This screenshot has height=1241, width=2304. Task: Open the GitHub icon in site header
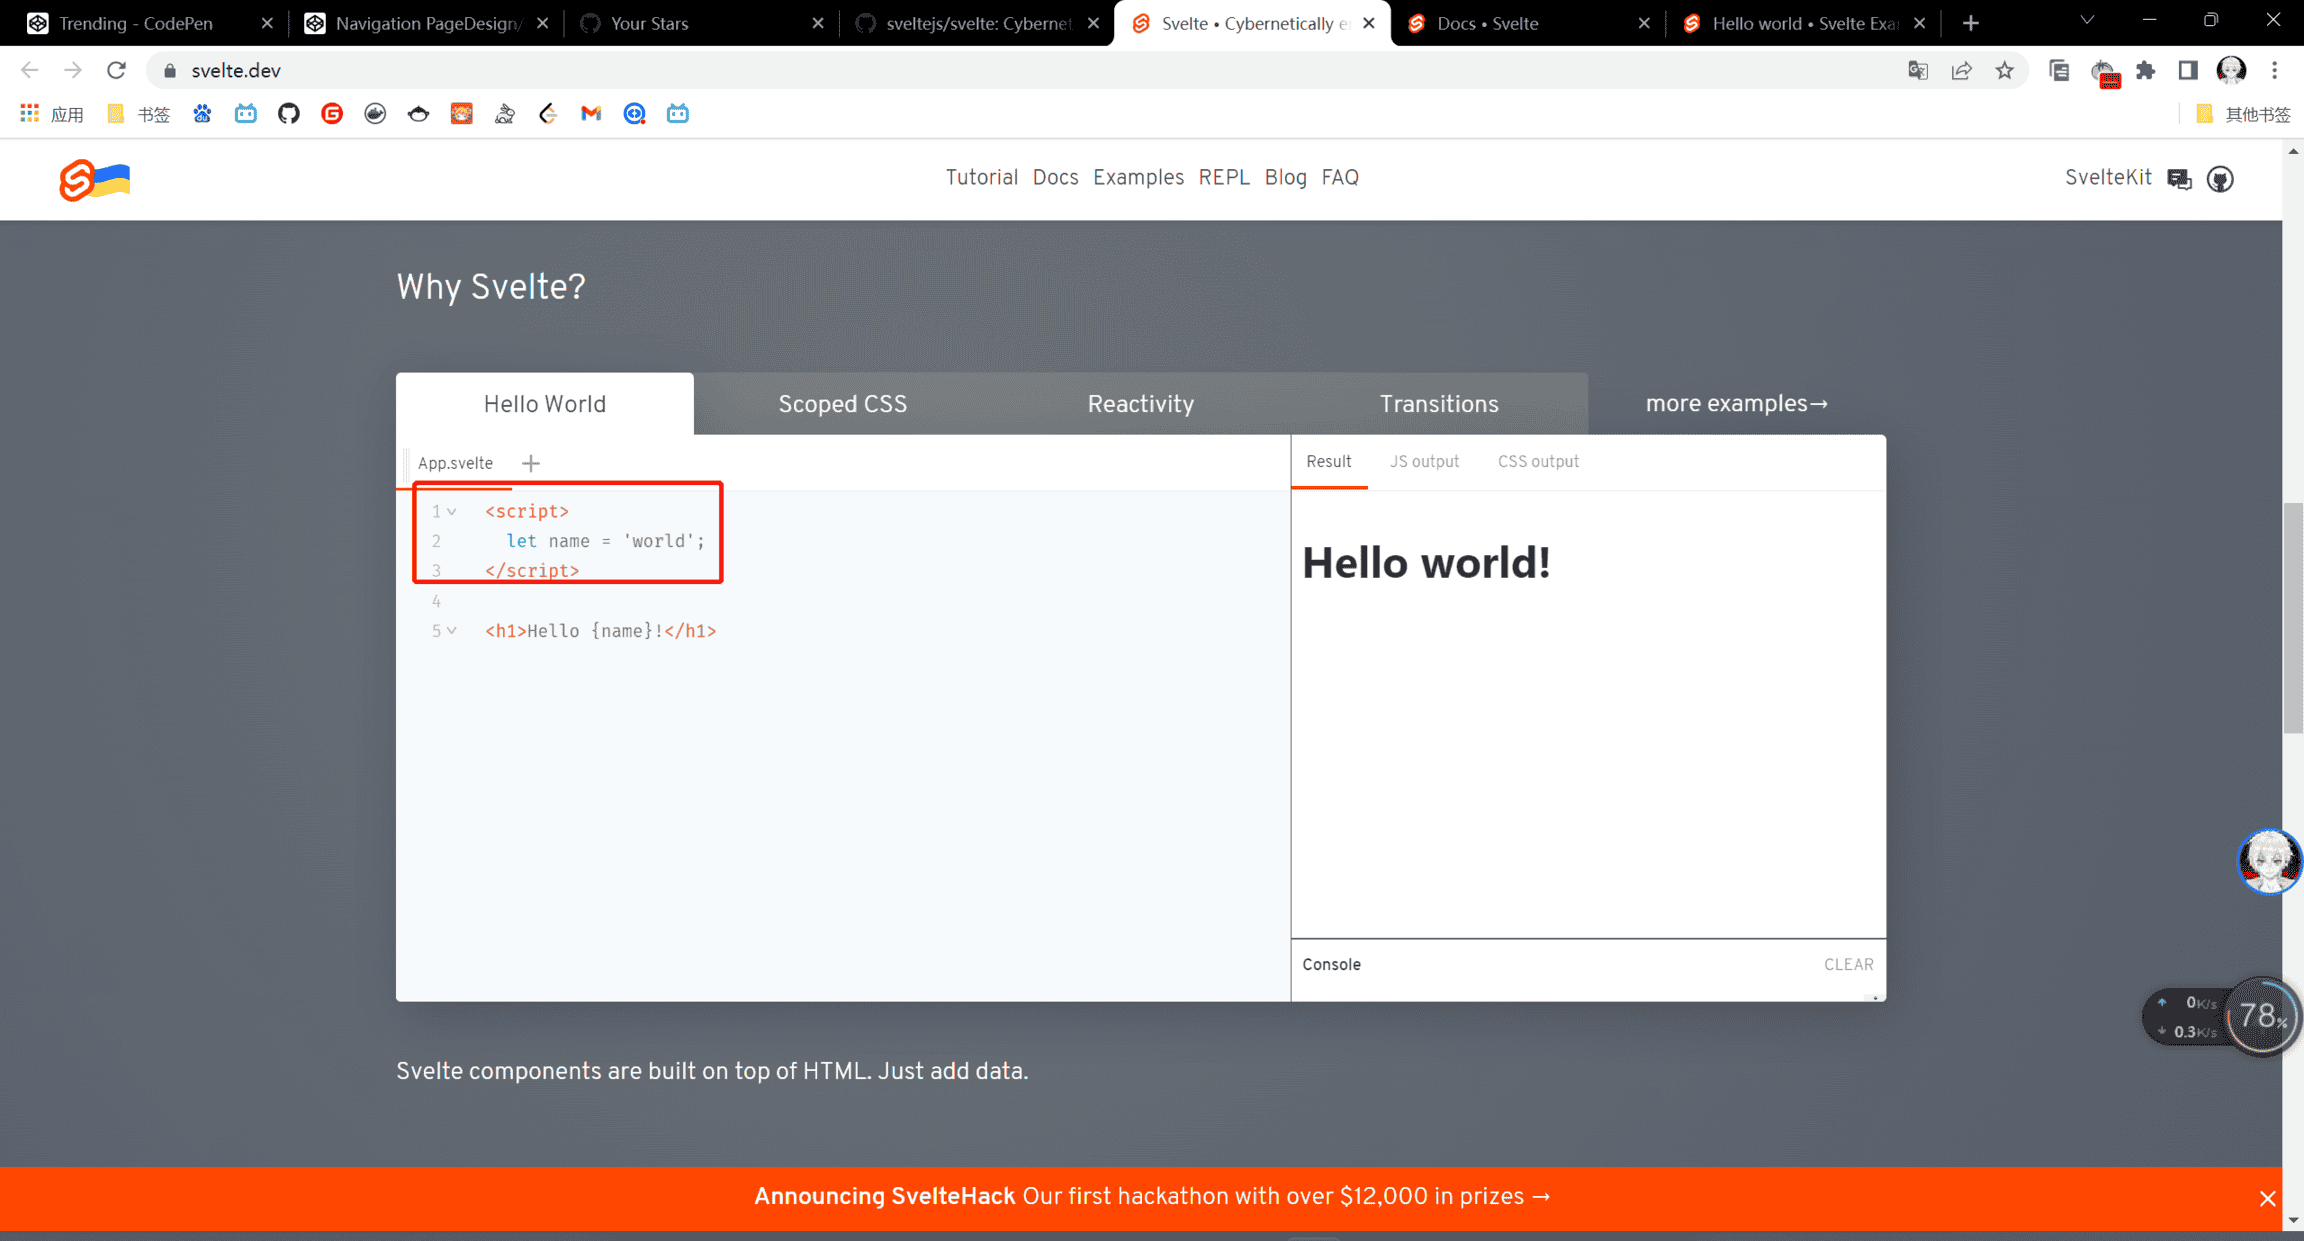(x=2220, y=179)
